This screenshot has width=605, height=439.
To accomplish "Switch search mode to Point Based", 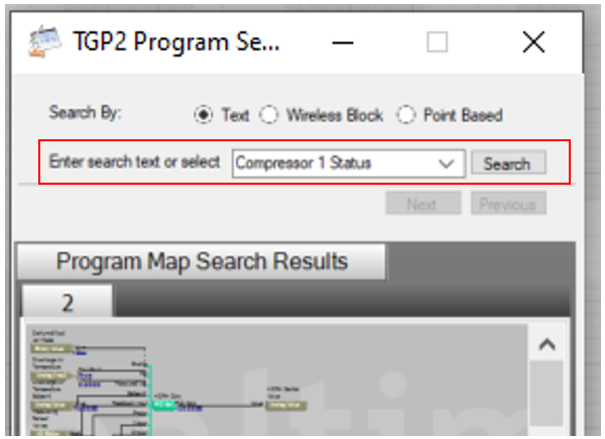I will [x=405, y=115].
